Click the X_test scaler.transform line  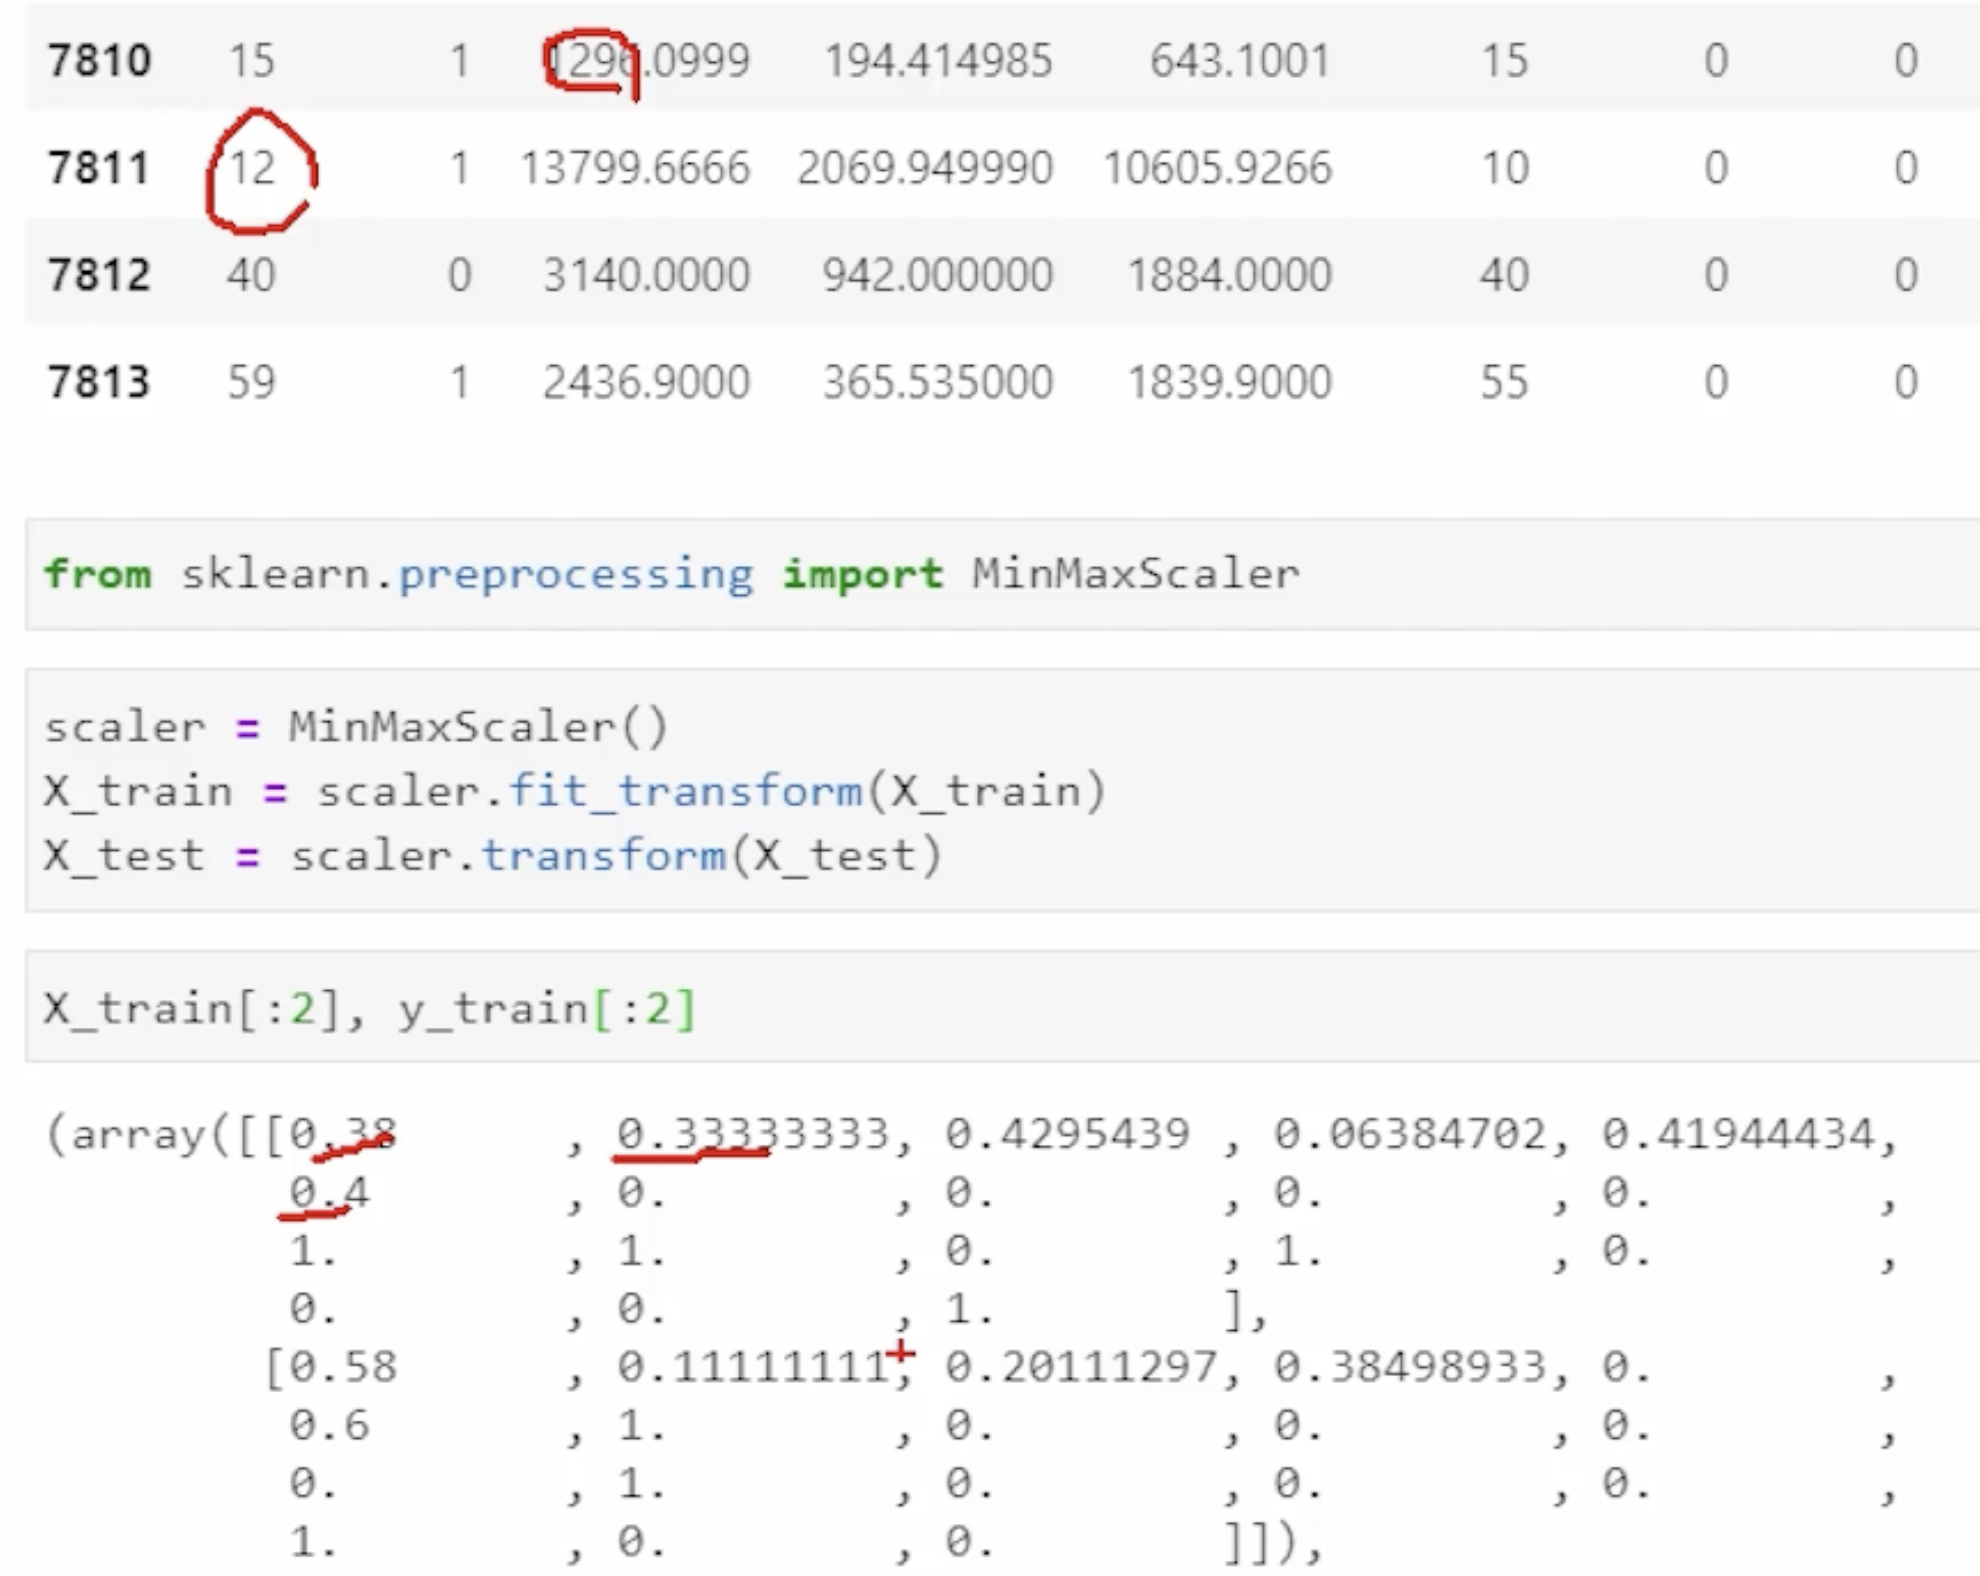(x=492, y=856)
